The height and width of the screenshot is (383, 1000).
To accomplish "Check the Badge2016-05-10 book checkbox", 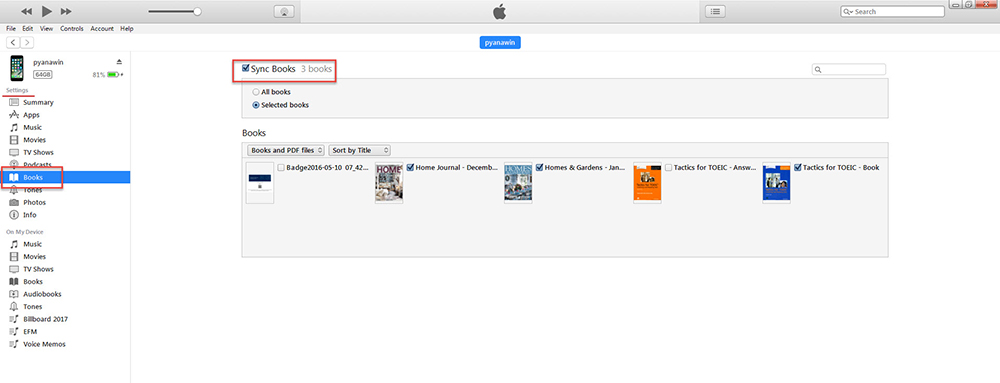I will point(281,168).
